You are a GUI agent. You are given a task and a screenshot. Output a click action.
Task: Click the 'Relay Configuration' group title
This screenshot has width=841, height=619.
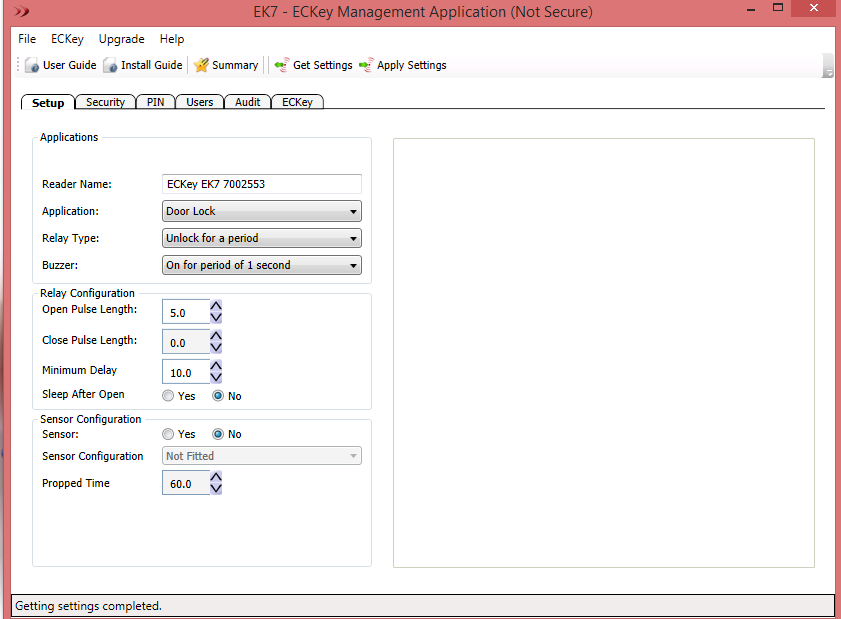87,293
